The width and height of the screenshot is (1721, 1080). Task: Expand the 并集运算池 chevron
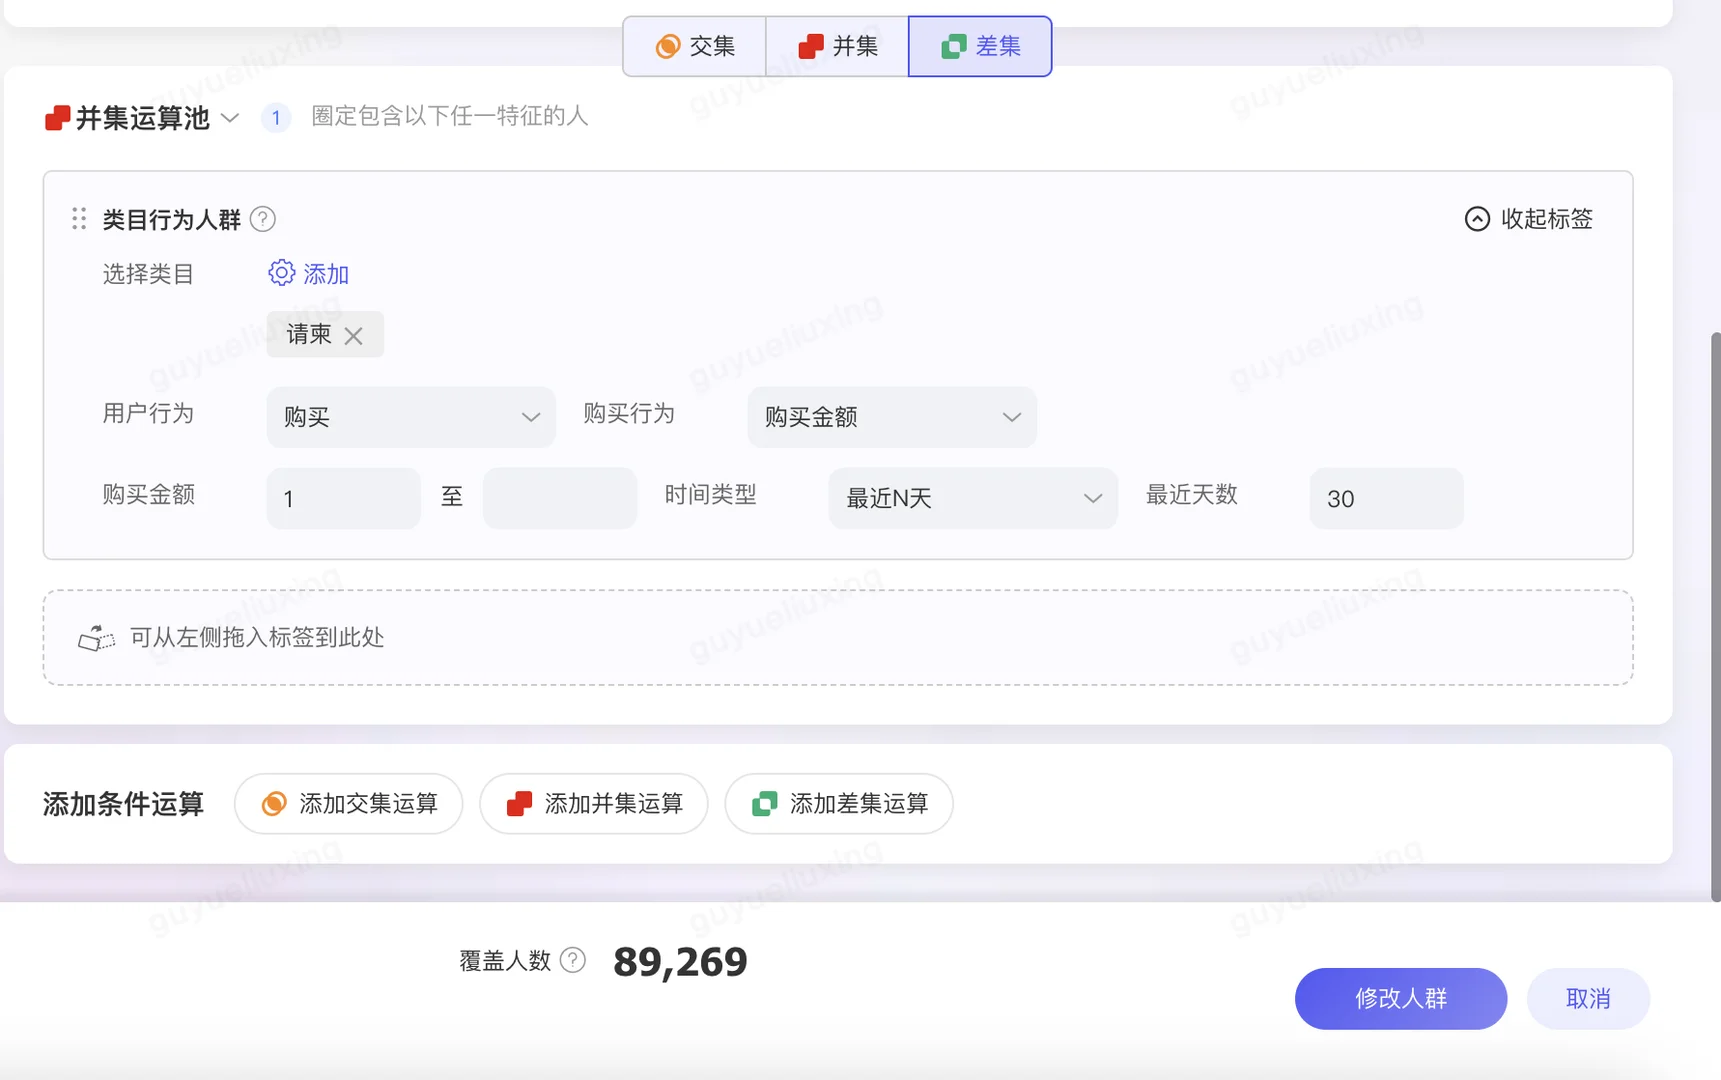click(x=230, y=118)
